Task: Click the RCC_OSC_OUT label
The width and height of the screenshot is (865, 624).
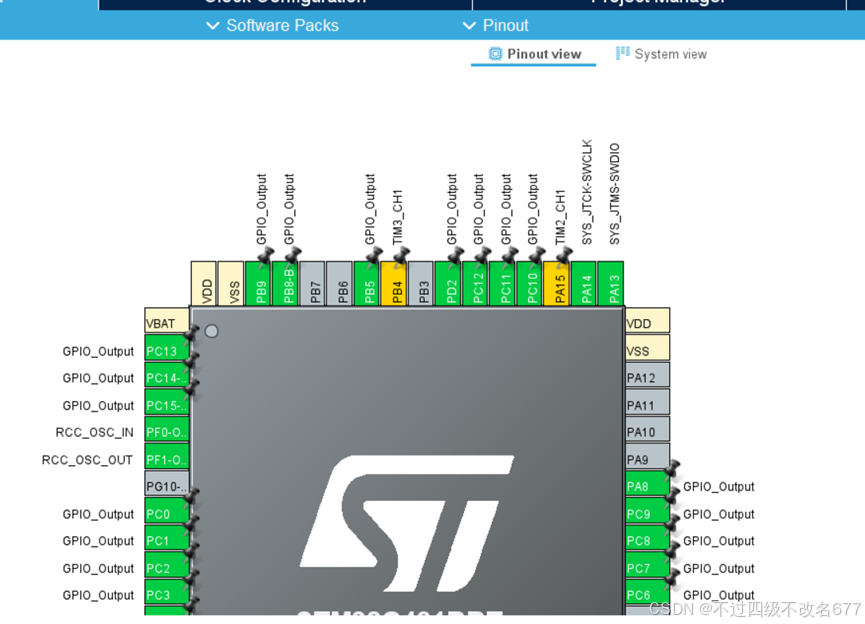Action: [x=87, y=460]
